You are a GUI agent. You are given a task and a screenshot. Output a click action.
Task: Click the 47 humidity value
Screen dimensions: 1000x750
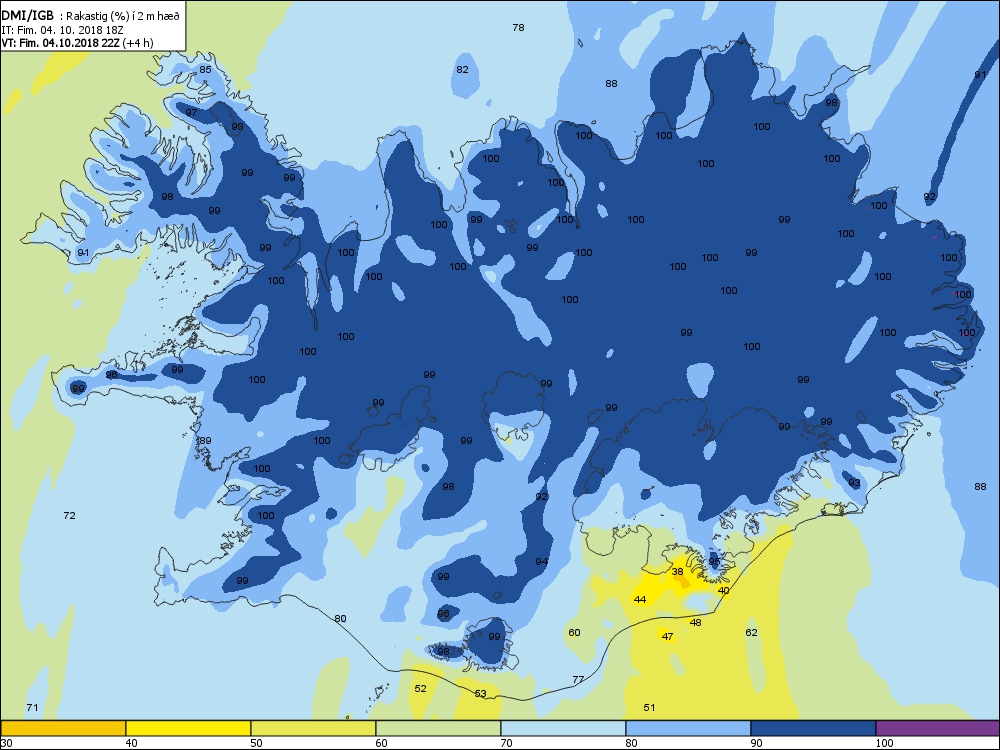pos(667,636)
